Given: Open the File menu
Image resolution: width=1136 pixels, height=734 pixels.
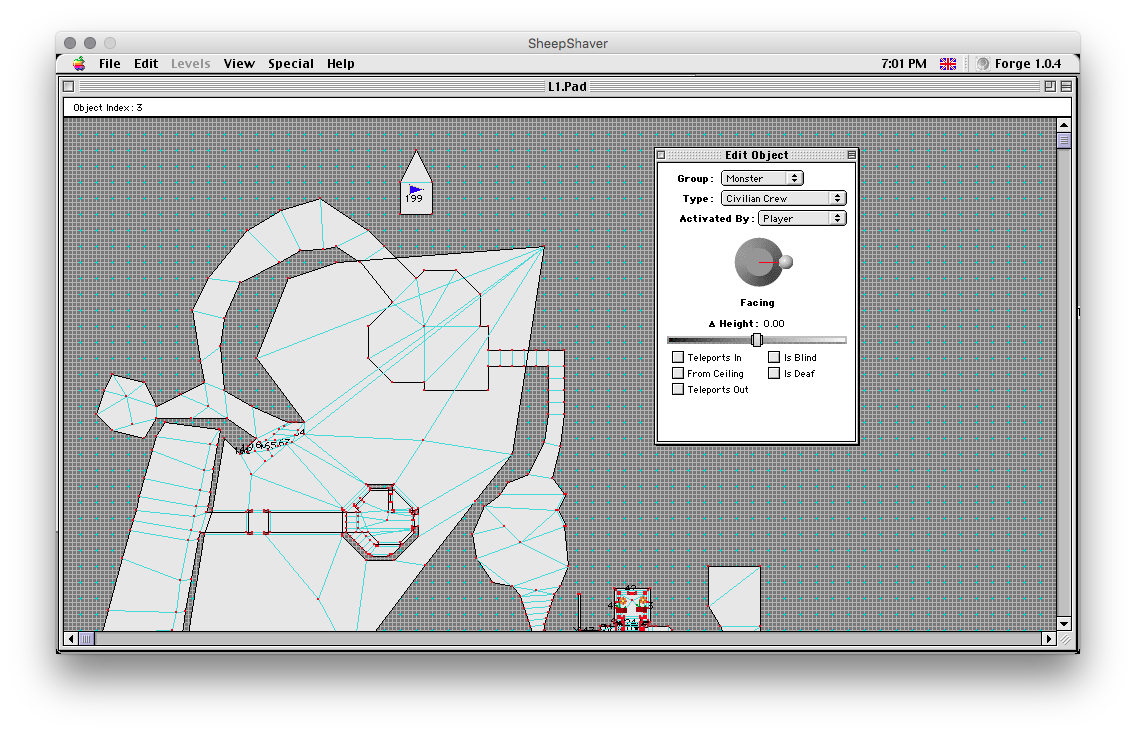Looking at the screenshot, I should pyautogui.click(x=109, y=64).
